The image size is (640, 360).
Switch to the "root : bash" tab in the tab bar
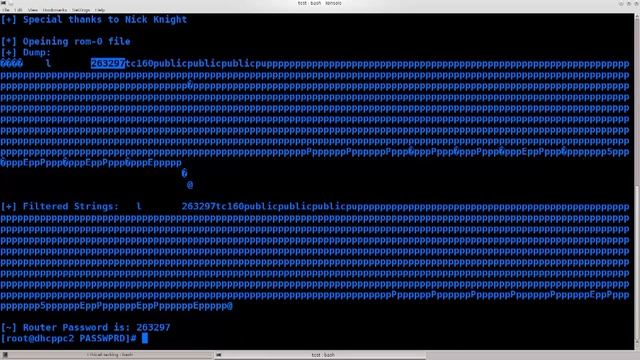320,355
